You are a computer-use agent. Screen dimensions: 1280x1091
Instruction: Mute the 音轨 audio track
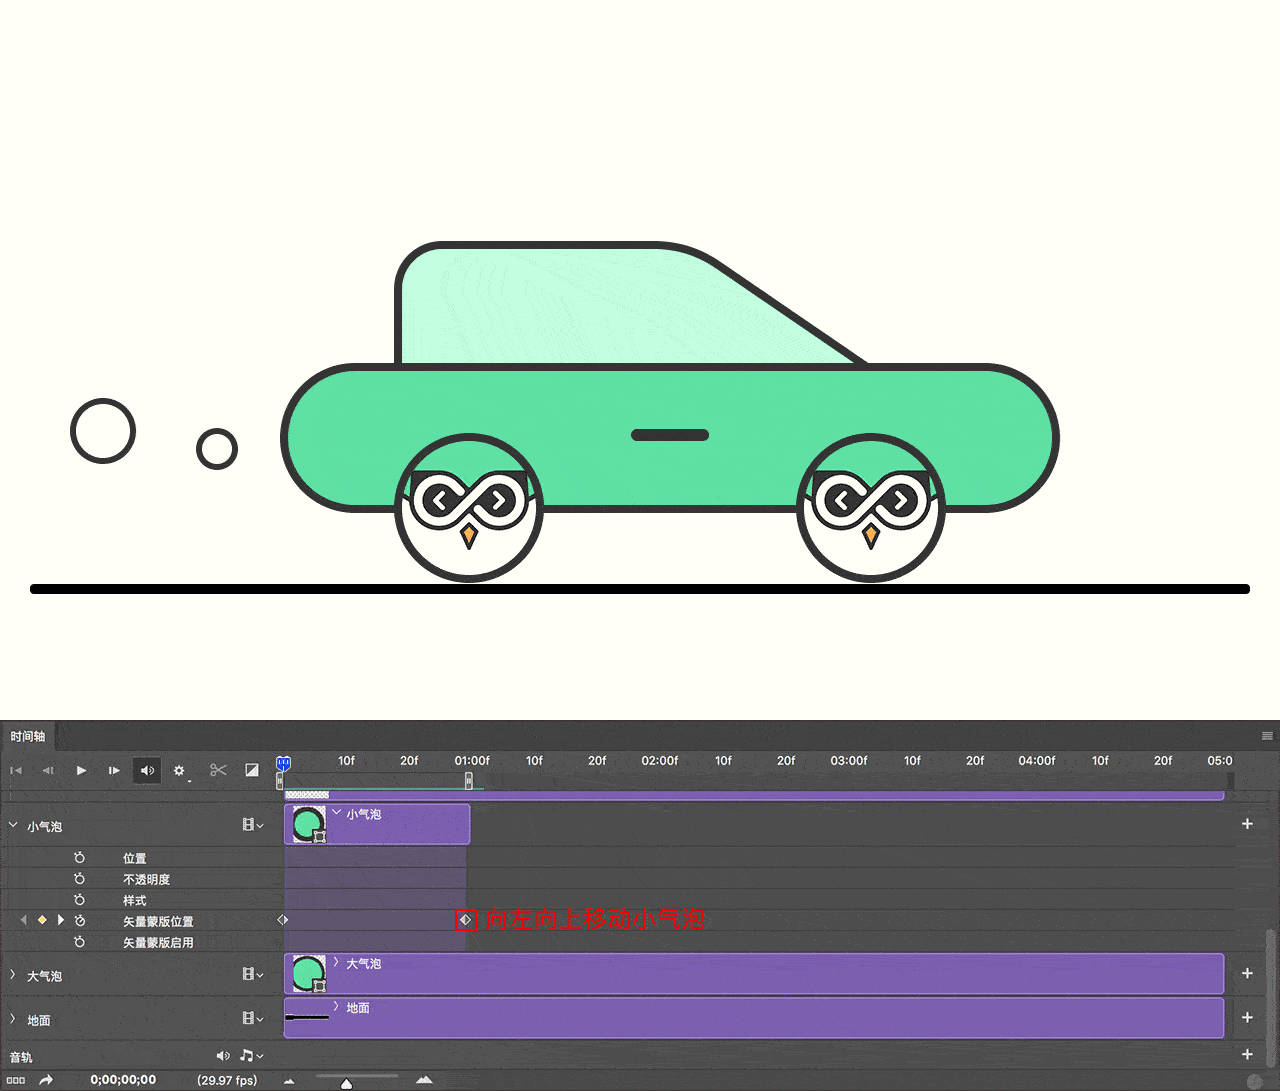(x=222, y=1056)
